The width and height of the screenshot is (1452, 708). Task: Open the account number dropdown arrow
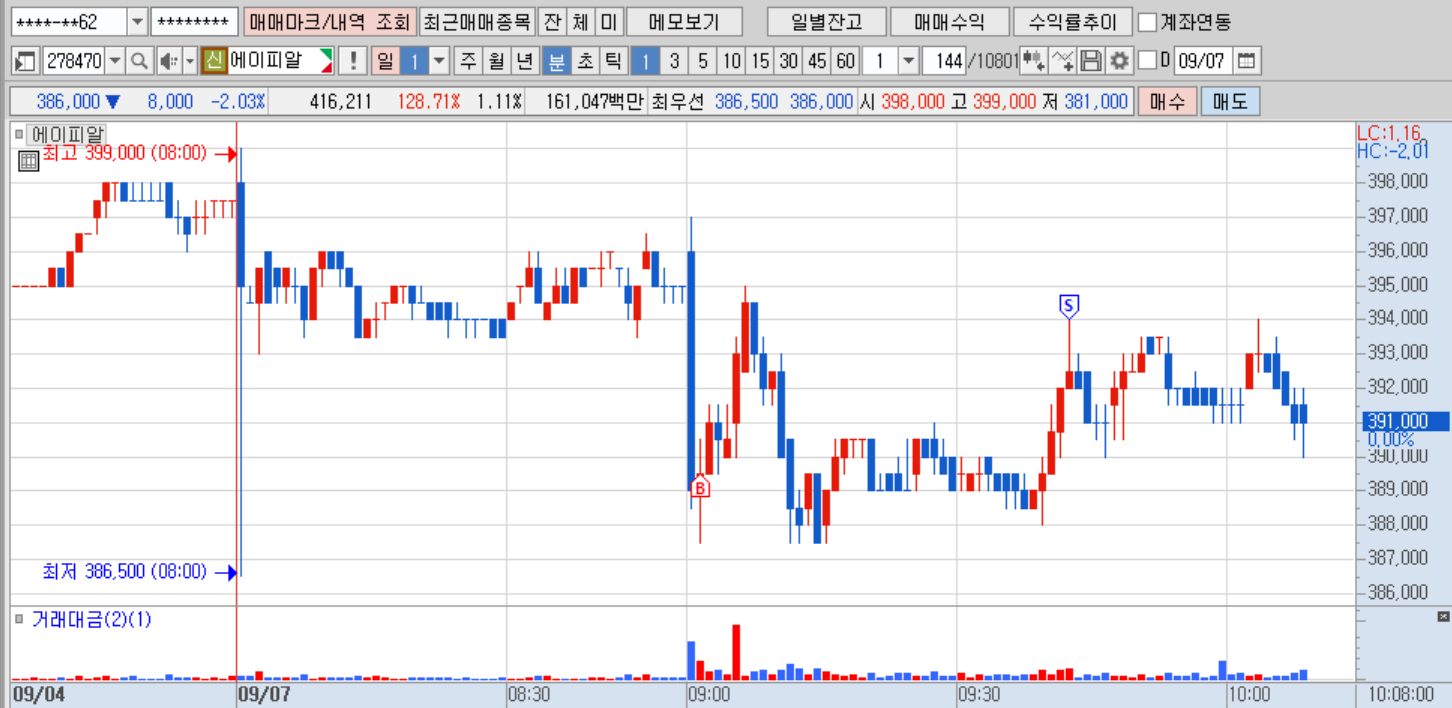tap(137, 21)
